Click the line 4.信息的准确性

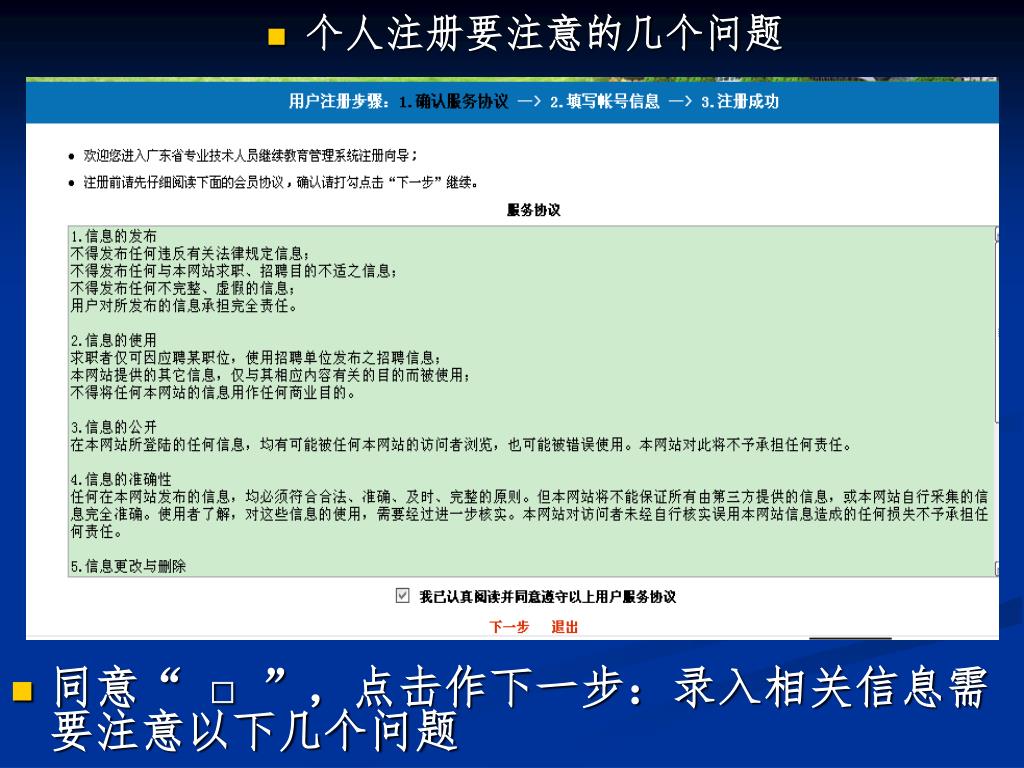coord(121,479)
